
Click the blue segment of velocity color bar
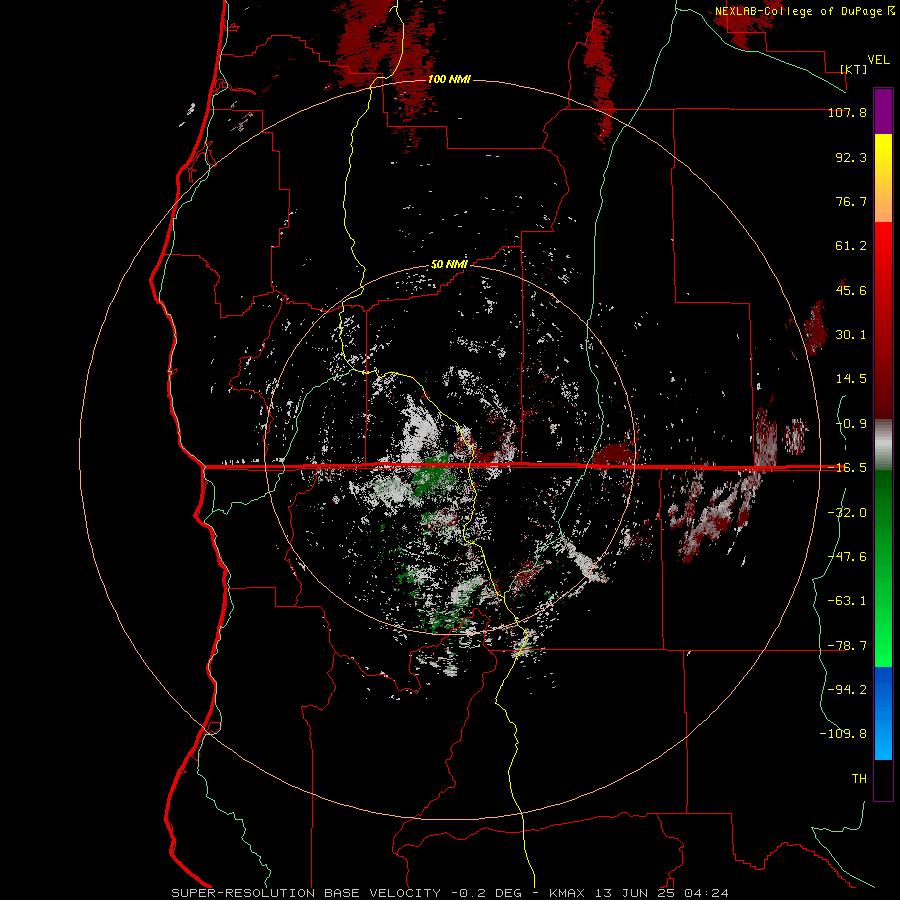click(883, 713)
